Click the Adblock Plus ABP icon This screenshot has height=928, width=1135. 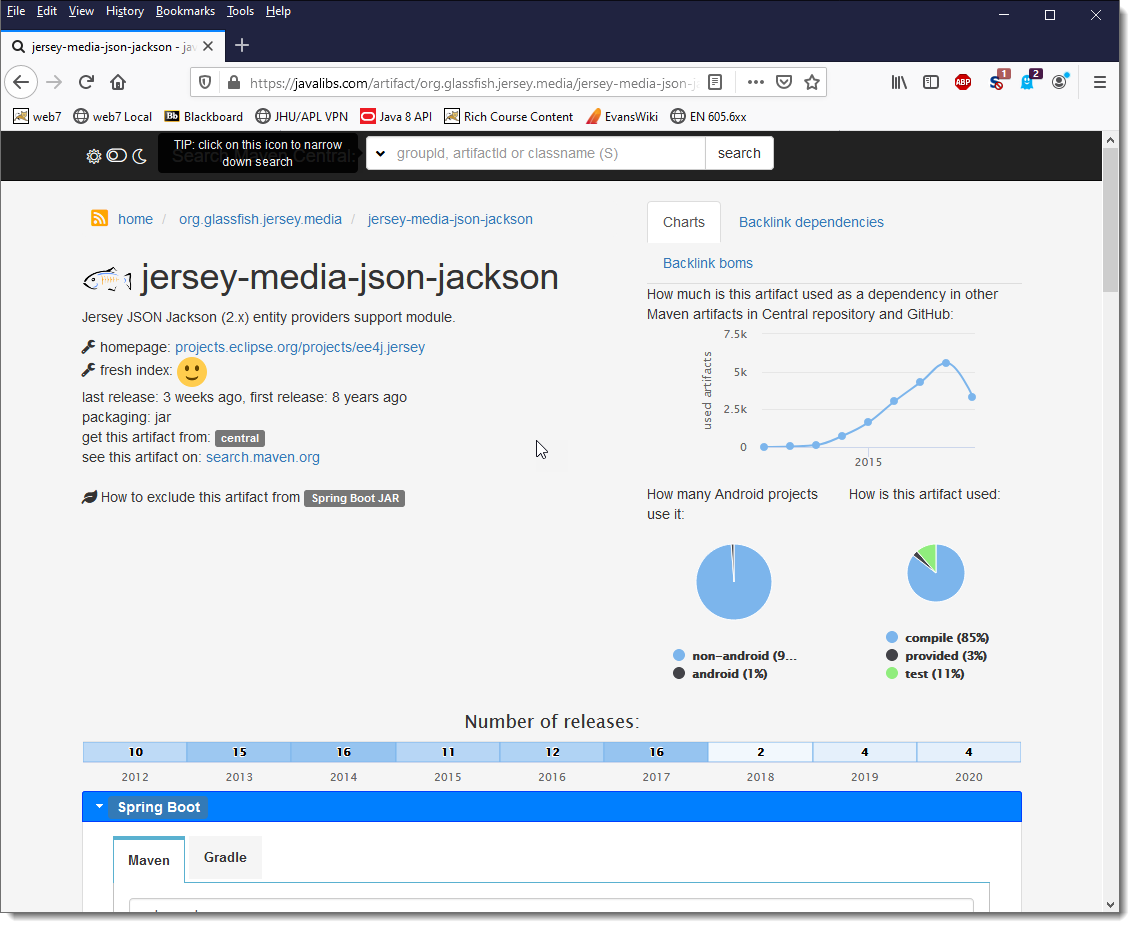coord(963,83)
